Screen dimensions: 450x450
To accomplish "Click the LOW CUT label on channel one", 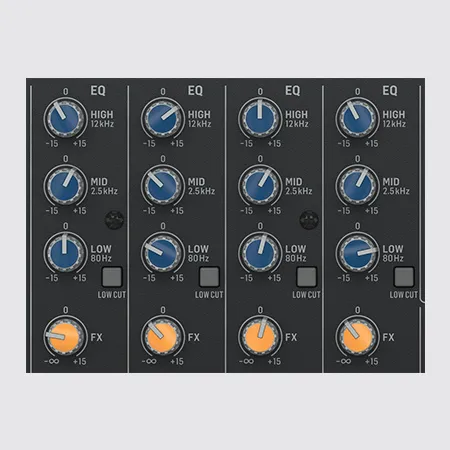I will coord(112,295).
